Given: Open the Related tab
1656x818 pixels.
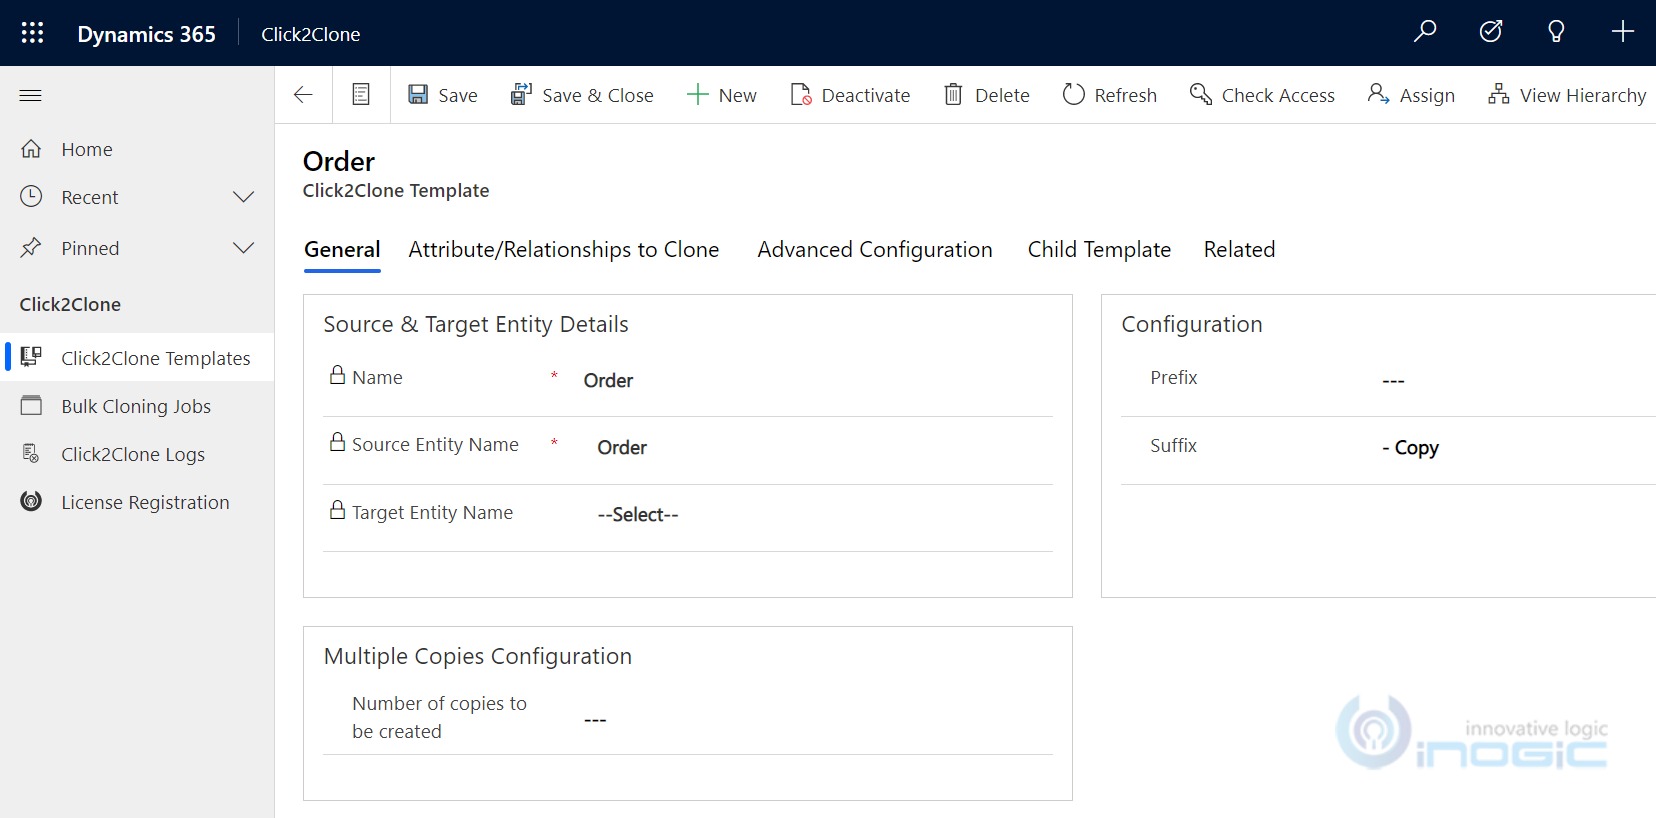Looking at the screenshot, I should pos(1239,250).
